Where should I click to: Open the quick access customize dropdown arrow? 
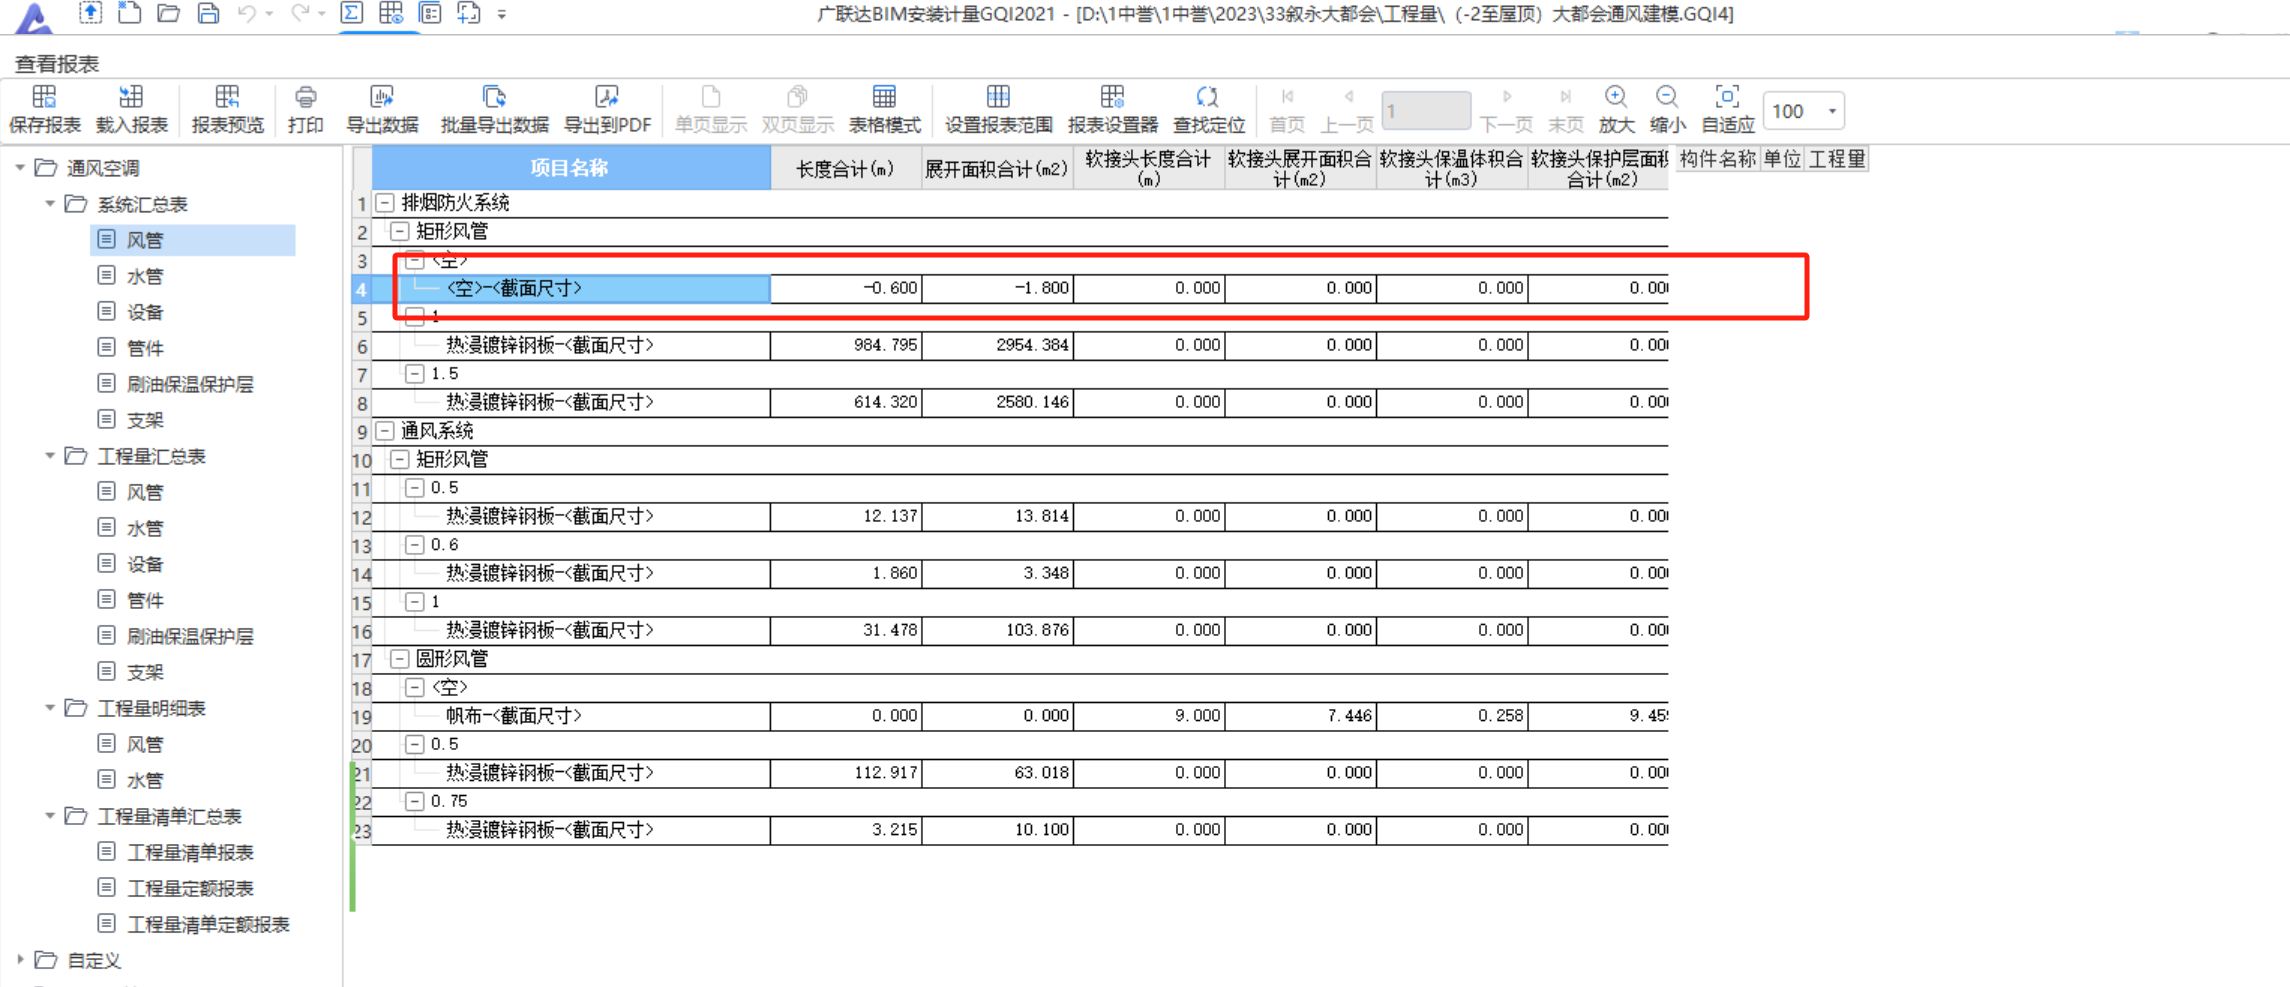click(x=502, y=15)
